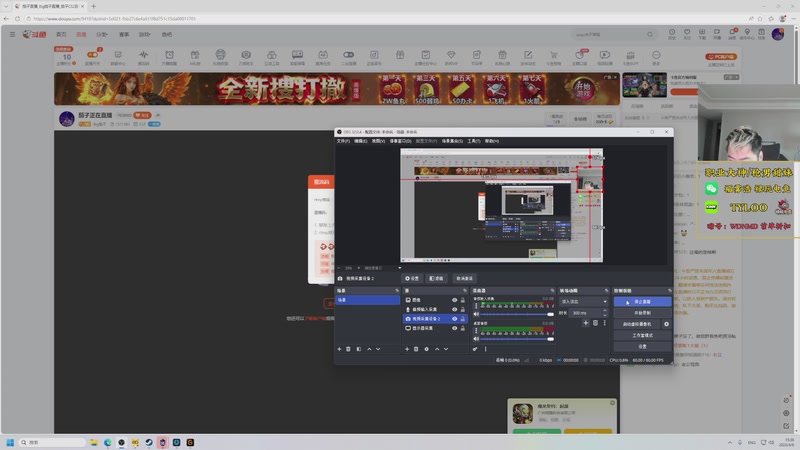Toggle the lock on 视频采集设备 2 source
The image size is (800, 450).
click(463, 318)
